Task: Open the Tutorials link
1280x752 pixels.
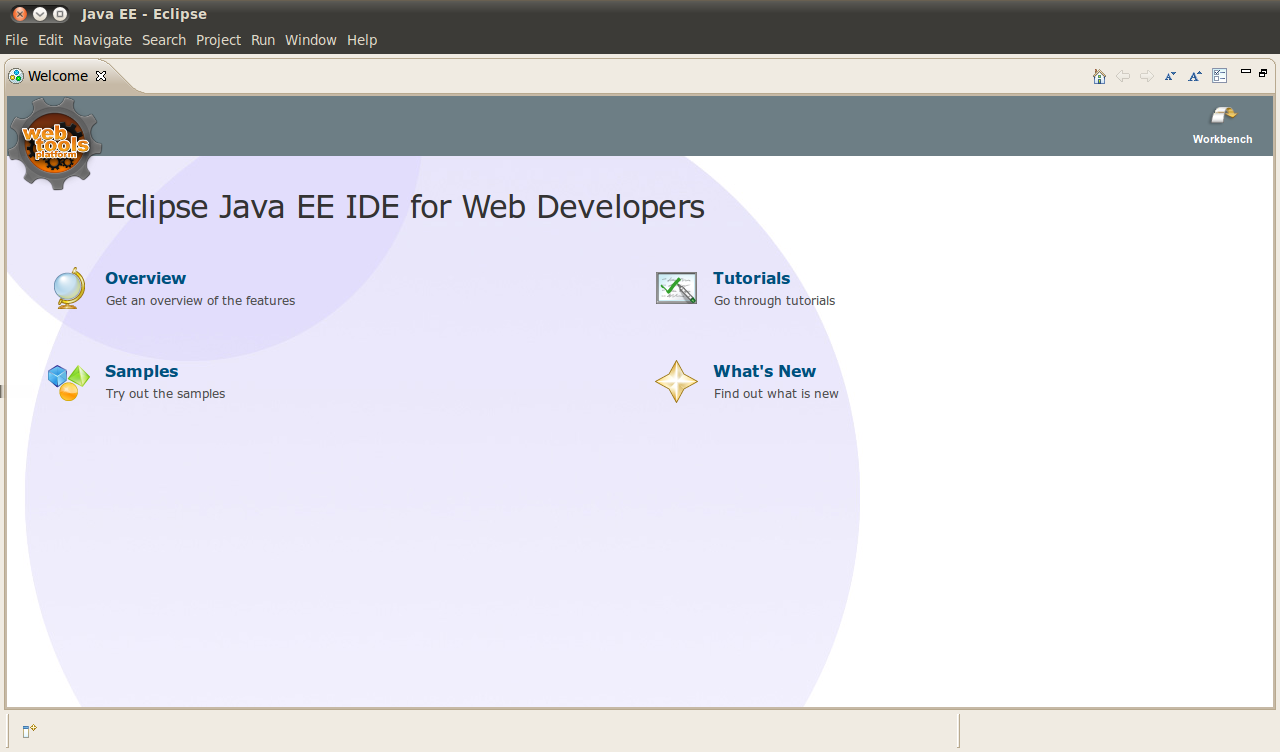Action: [x=751, y=278]
